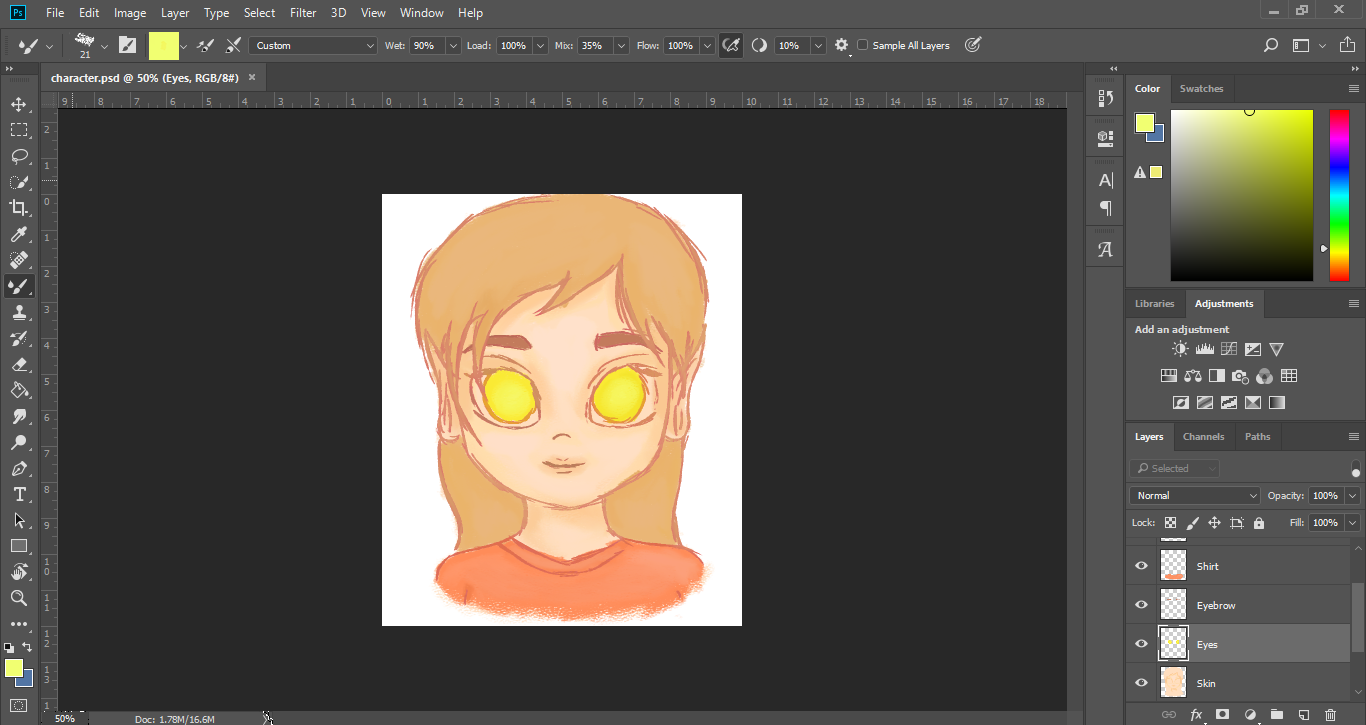Hide the Shirt layer
This screenshot has width=1366, height=725.
point(1141,566)
